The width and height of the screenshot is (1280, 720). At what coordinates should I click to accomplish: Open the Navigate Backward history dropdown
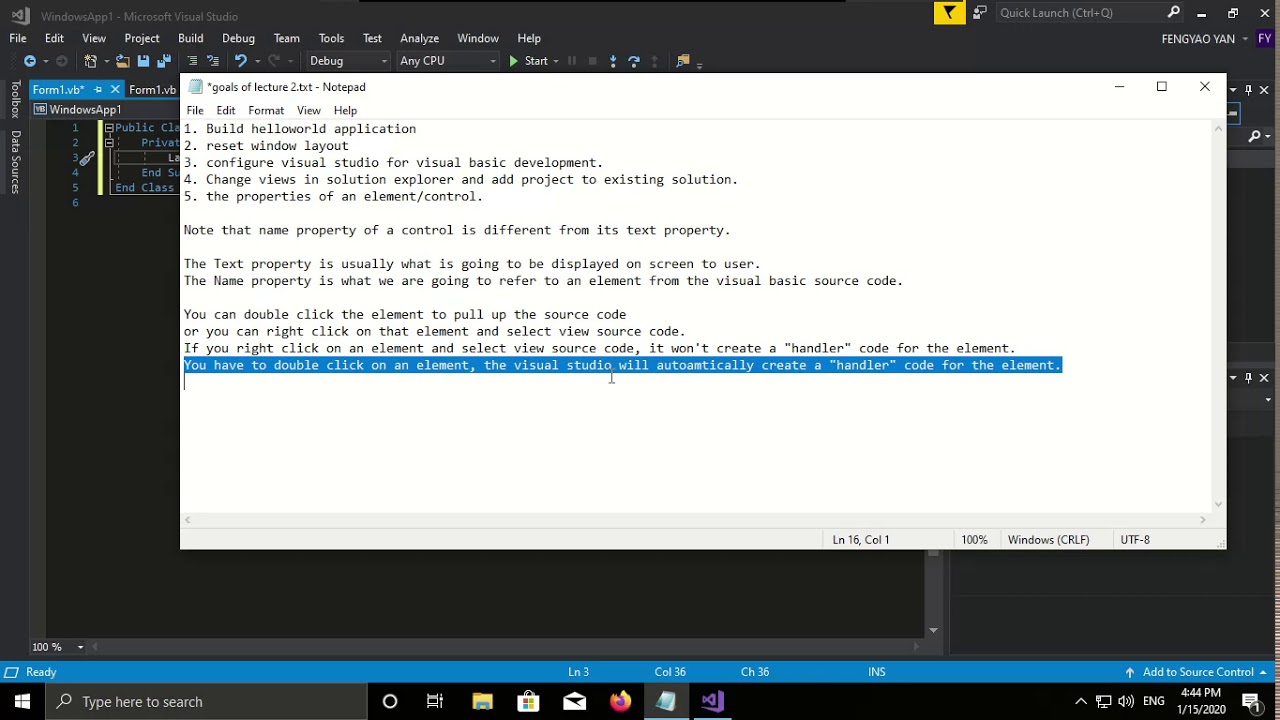click(x=45, y=61)
